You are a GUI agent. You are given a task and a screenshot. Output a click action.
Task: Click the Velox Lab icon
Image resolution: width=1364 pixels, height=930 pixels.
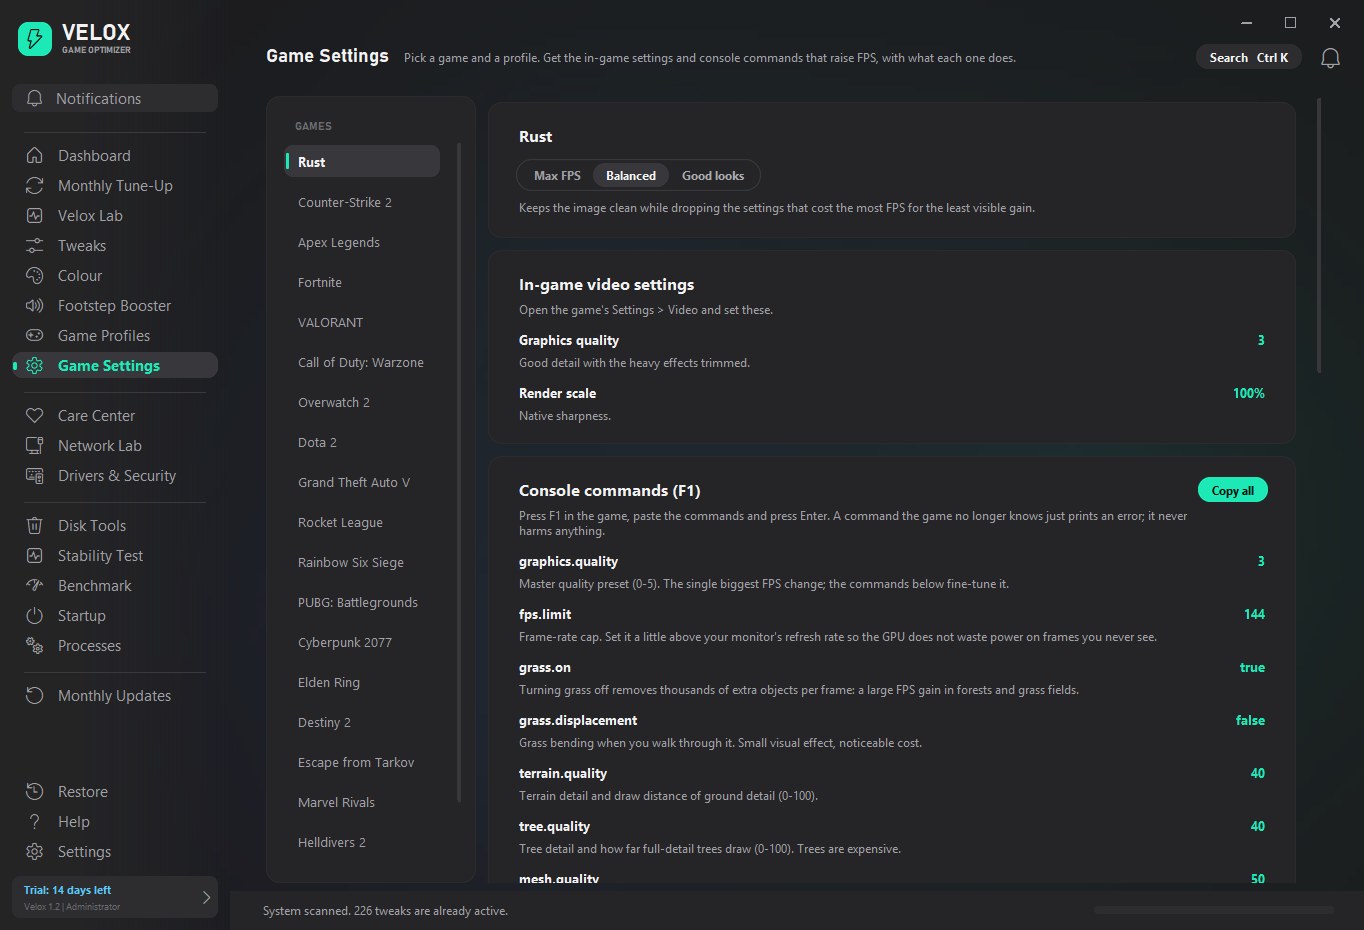tap(34, 215)
